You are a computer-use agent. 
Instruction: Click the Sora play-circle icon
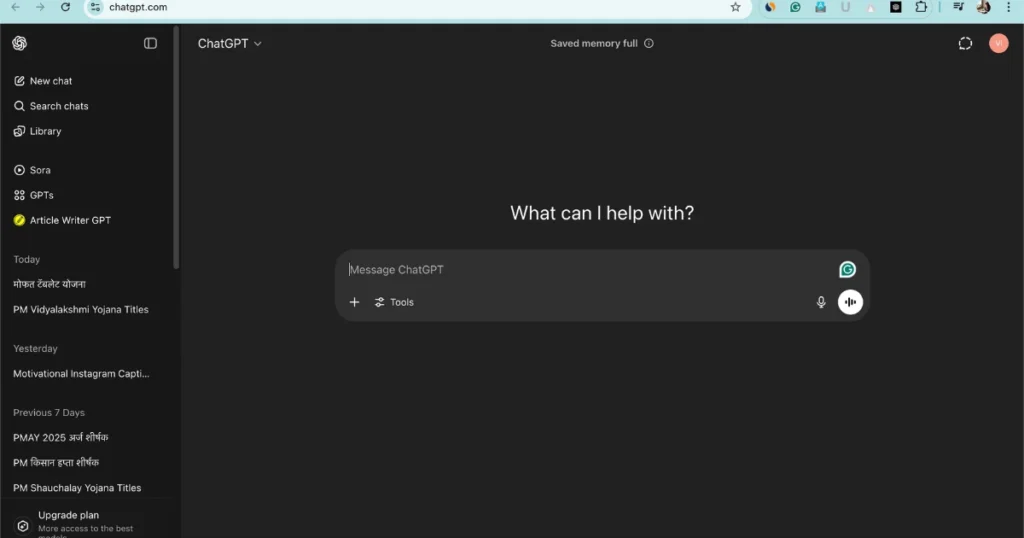click(x=19, y=170)
